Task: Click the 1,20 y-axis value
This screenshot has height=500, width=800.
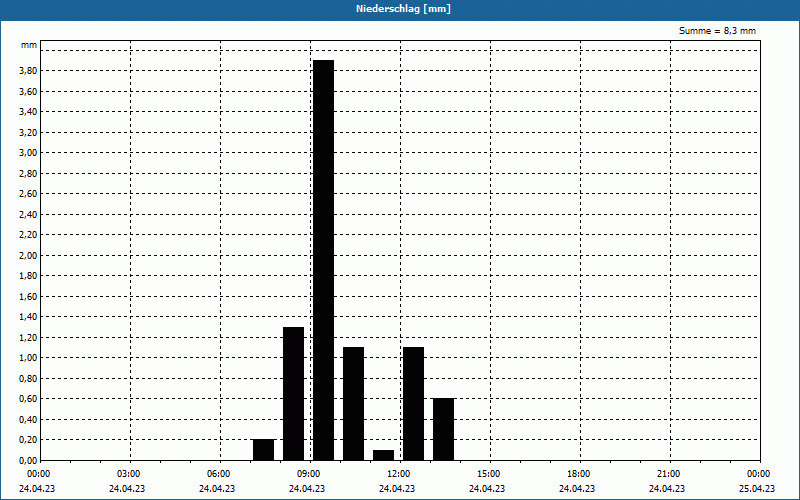Action: pyautogui.click(x=28, y=337)
